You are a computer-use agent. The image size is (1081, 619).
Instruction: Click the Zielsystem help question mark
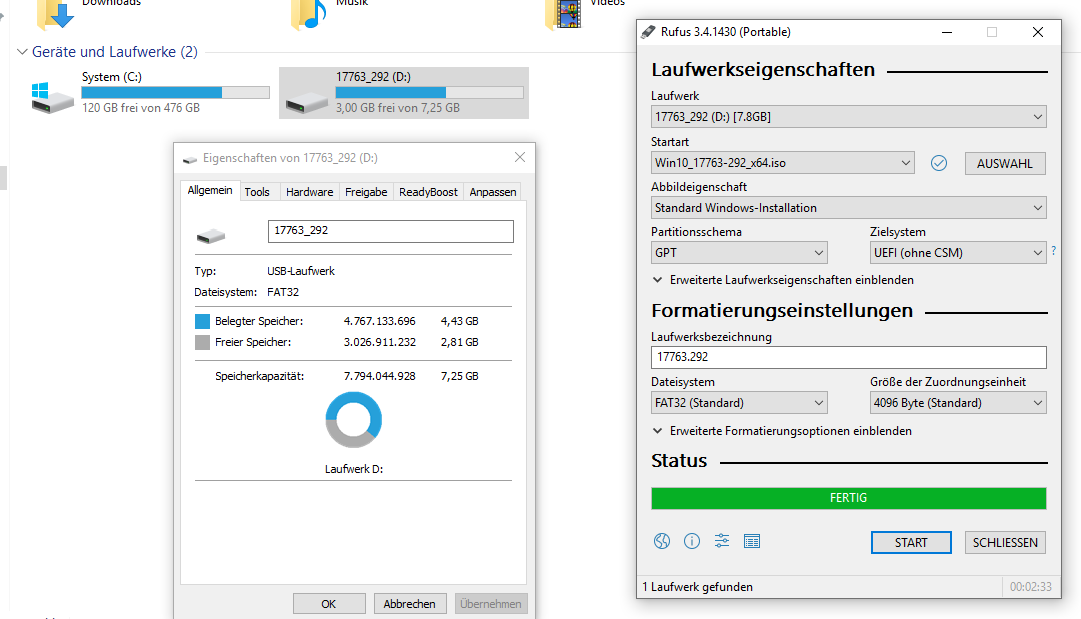point(1053,252)
